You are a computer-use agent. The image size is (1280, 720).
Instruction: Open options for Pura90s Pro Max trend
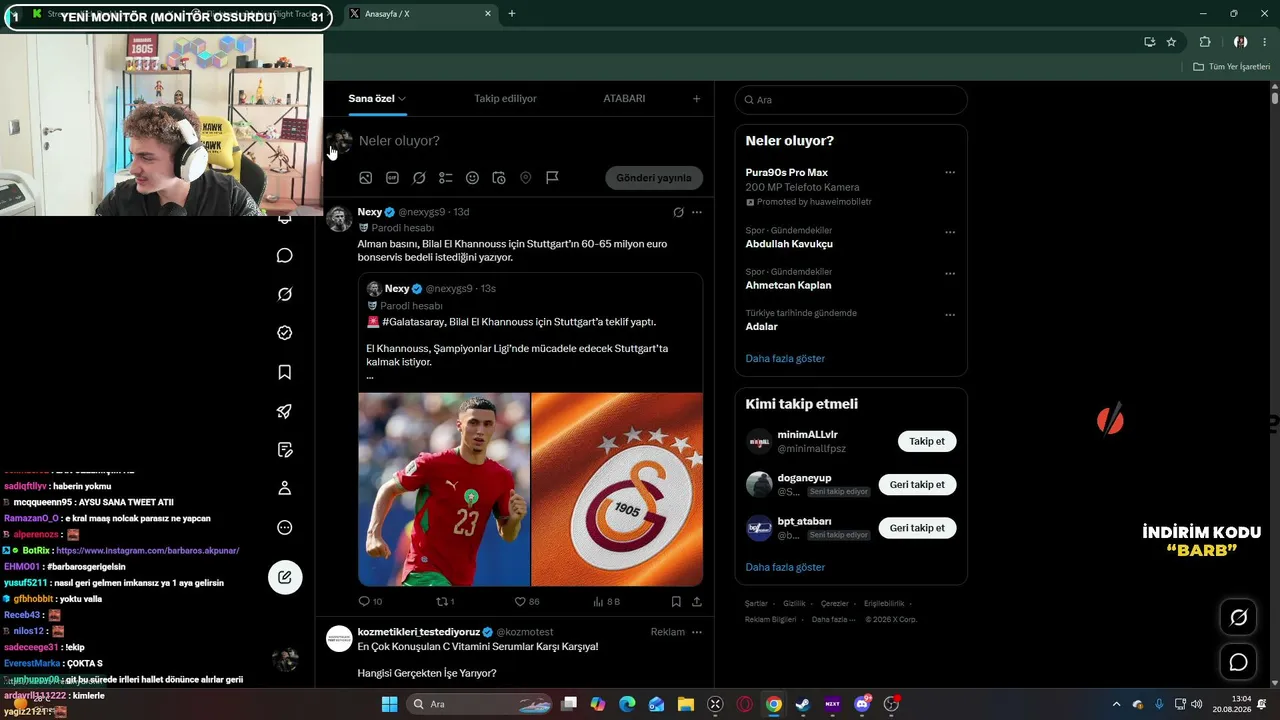[950, 172]
